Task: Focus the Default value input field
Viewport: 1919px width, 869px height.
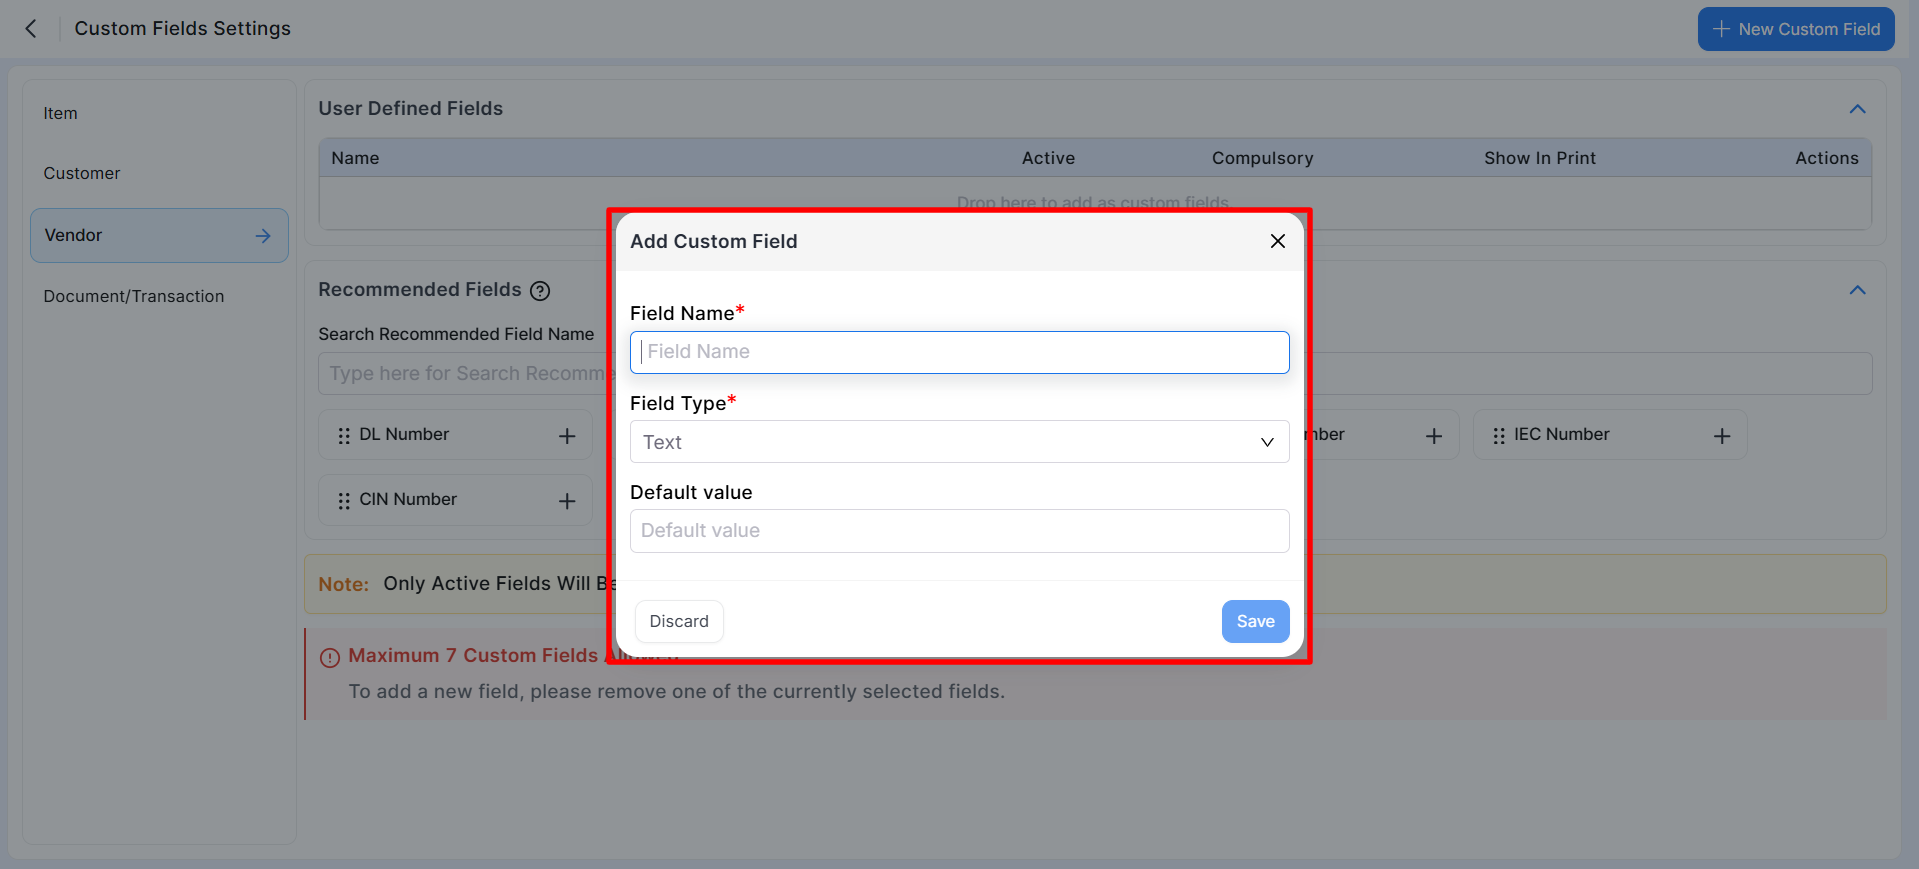Action: coord(958,531)
